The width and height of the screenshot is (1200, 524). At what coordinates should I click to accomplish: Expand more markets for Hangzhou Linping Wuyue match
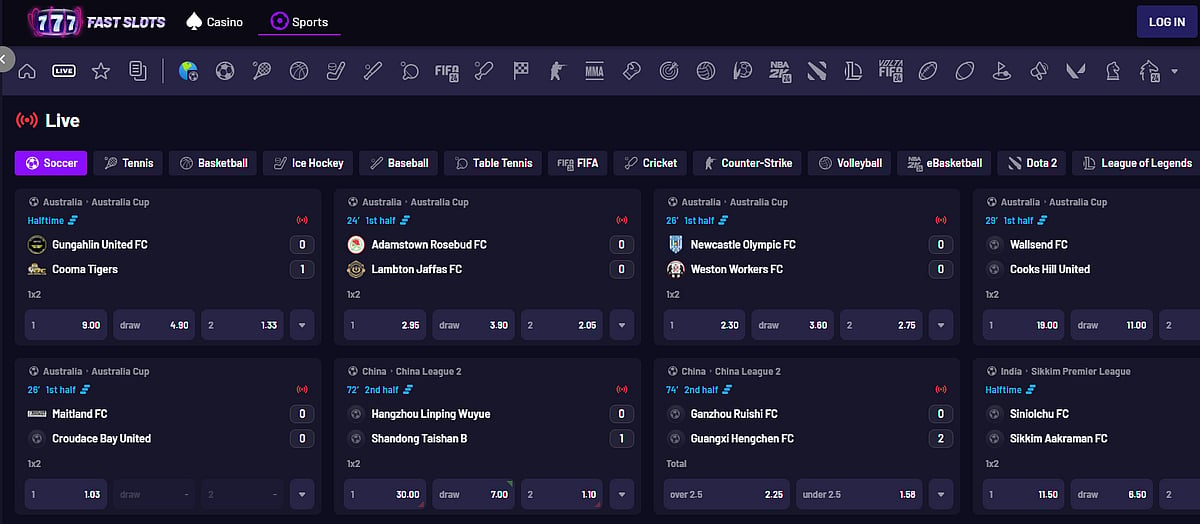click(x=621, y=494)
